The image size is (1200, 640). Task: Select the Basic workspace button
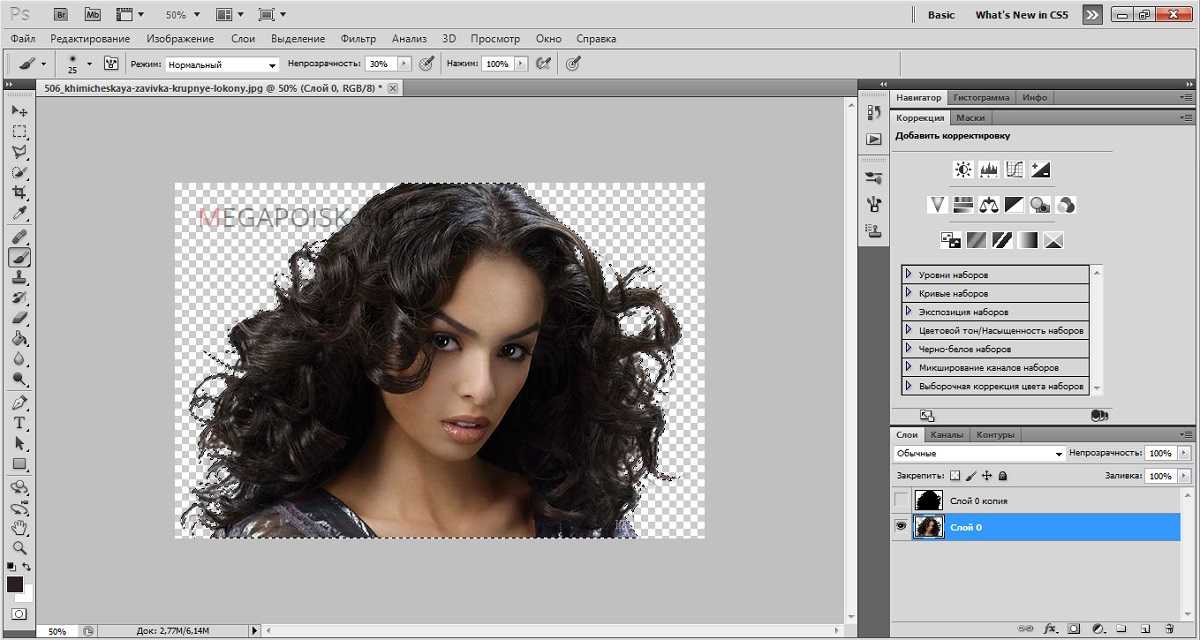(x=941, y=15)
